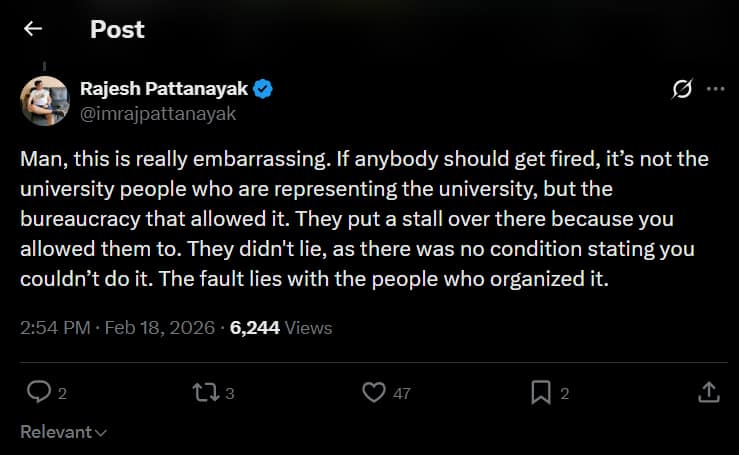Image resolution: width=739 pixels, height=455 pixels.
Task: Open Rajesh Pattanayak's profile picture
Action: [x=44, y=100]
